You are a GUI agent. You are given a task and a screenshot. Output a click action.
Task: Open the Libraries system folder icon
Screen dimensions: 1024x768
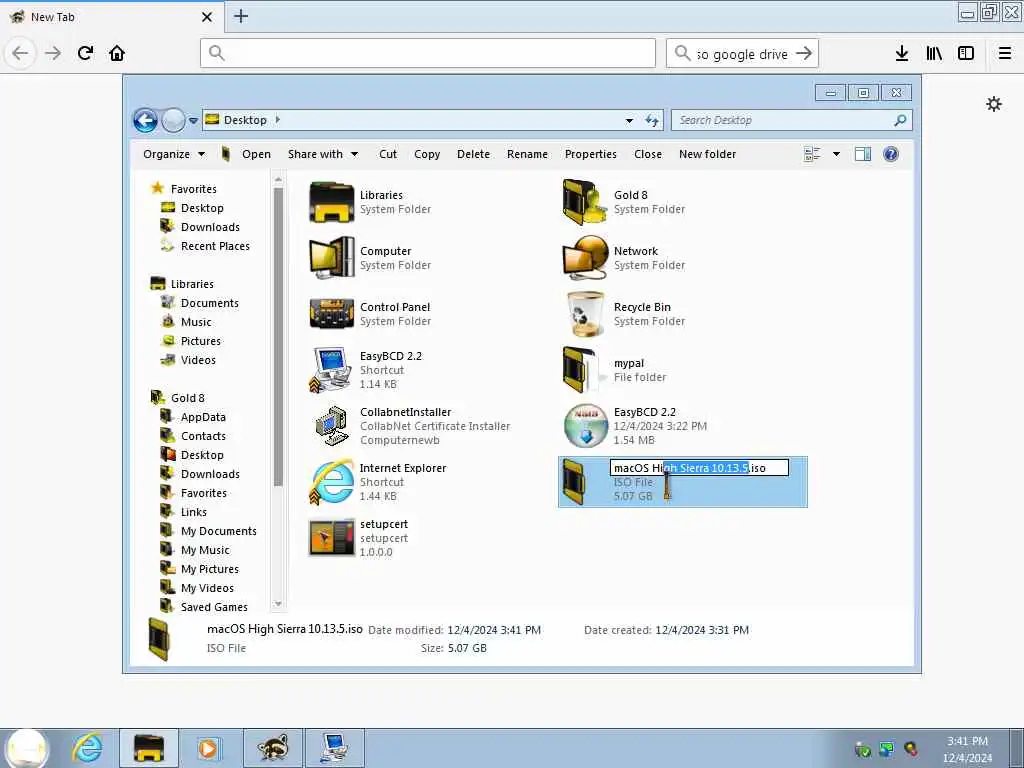click(x=332, y=202)
